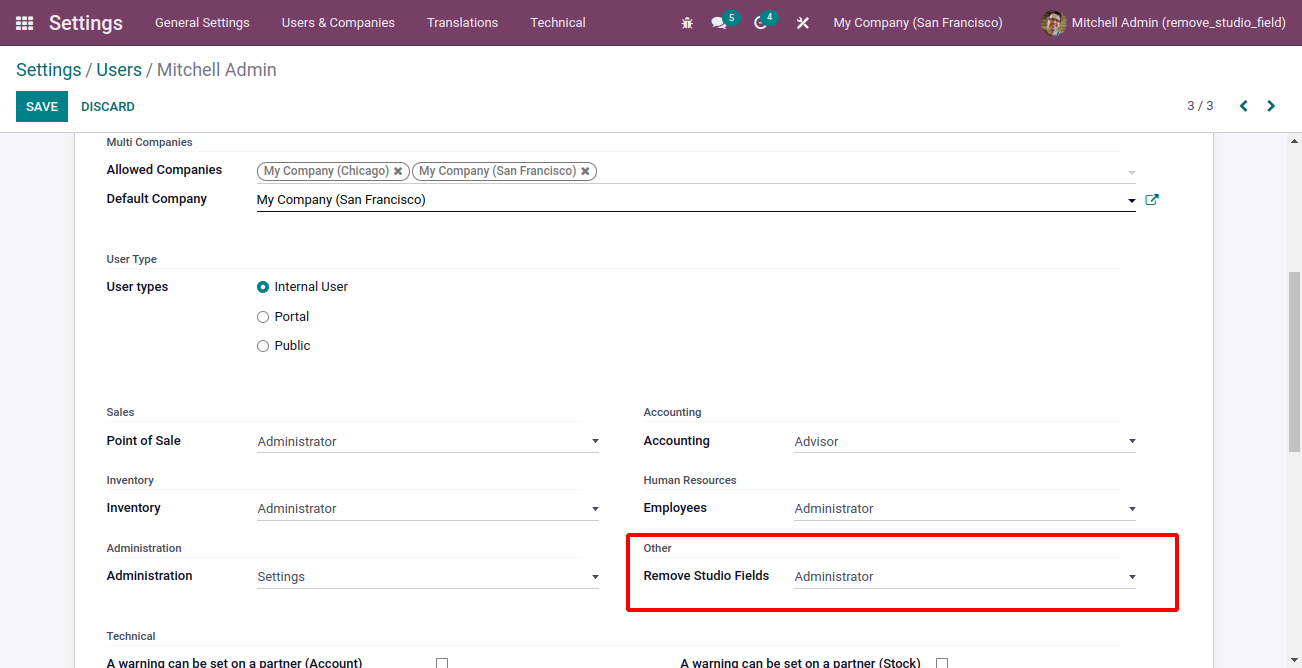The width and height of the screenshot is (1302, 668).
Task: Go to next record arrow
Action: [x=1271, y=106]
